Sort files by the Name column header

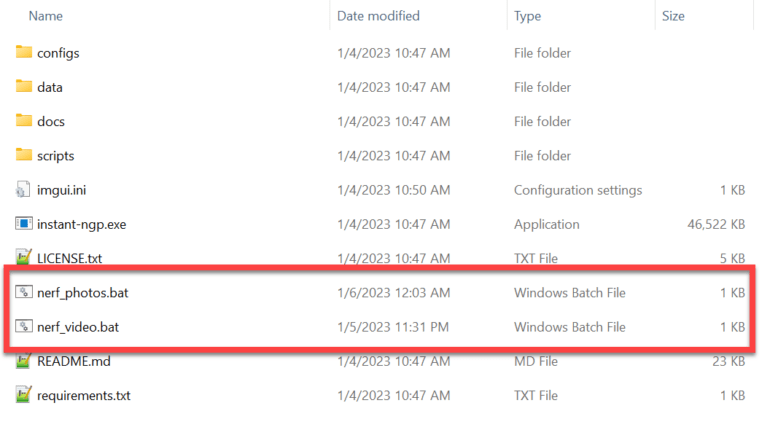[46, 16]
